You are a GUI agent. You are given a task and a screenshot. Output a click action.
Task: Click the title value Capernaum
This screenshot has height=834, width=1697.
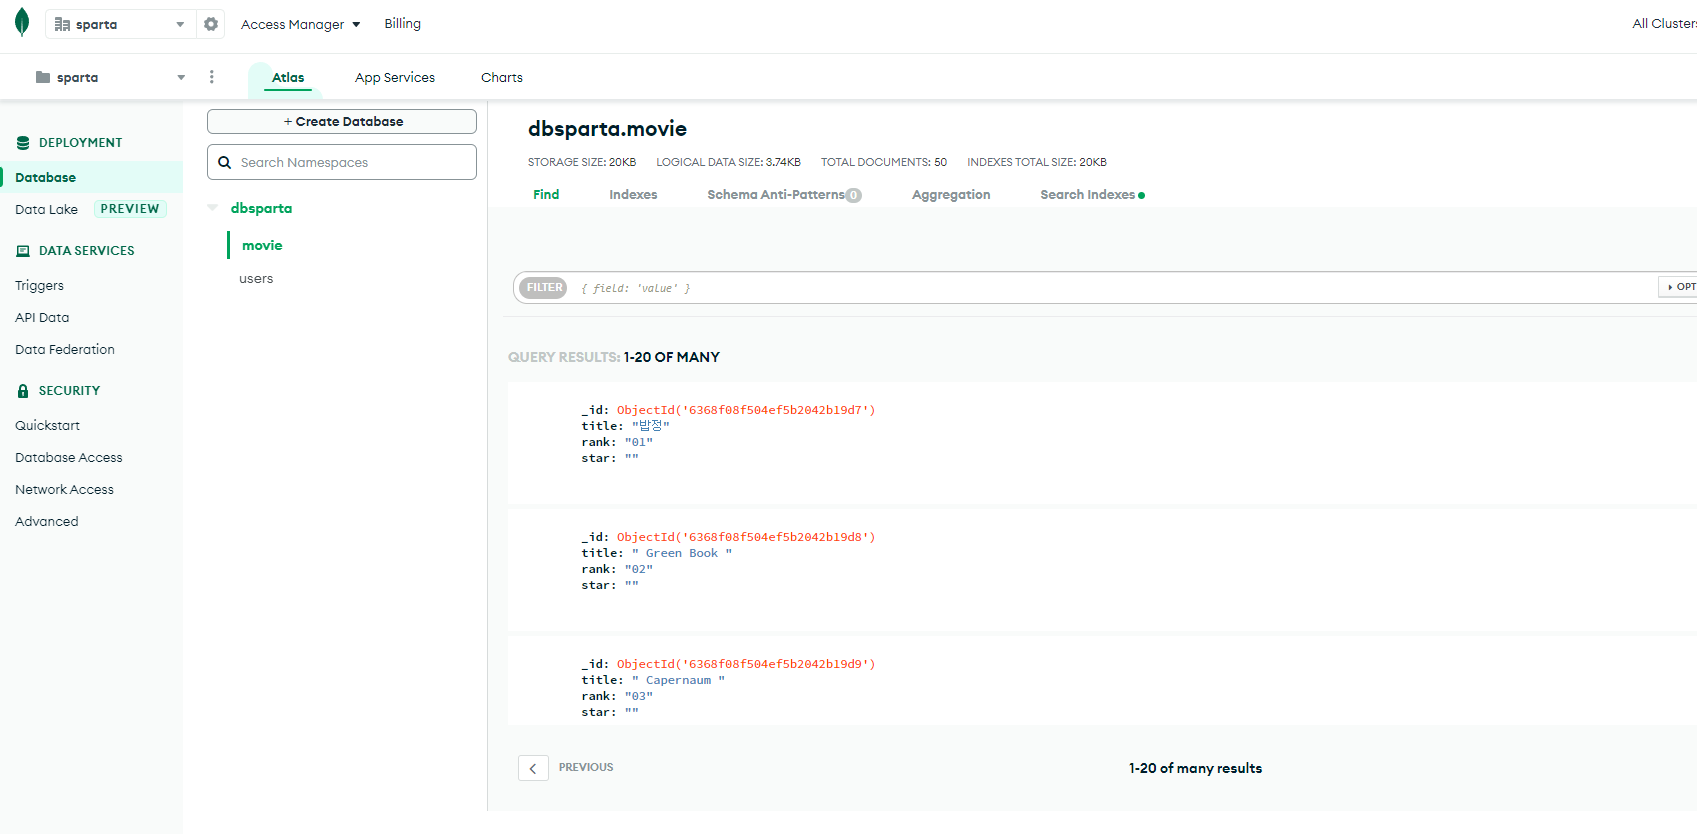coord(678,680)
